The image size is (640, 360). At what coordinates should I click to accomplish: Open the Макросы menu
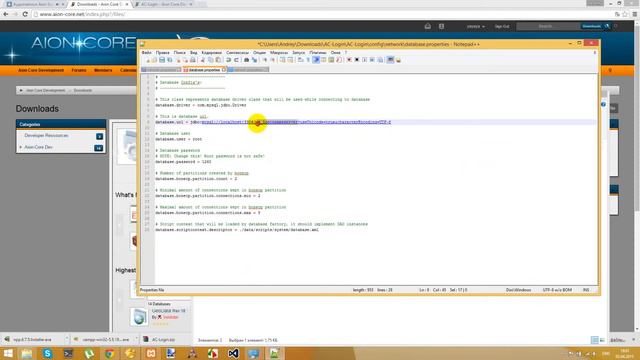279,53
